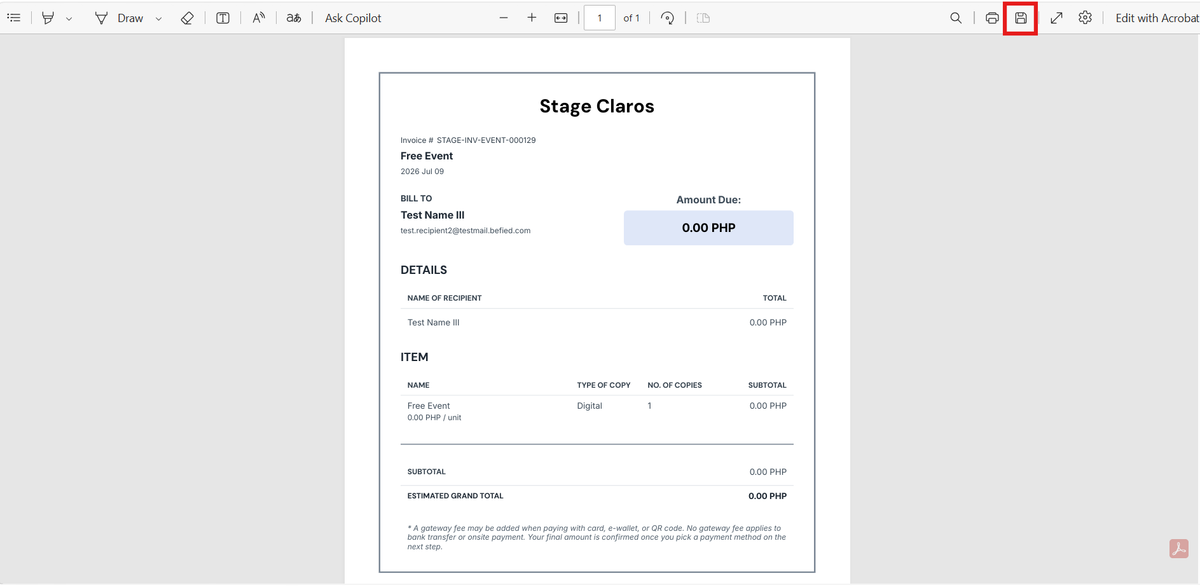Click the TYPE OF COPY column header
The image size is (1200, 586).
(x=604, y=385)
